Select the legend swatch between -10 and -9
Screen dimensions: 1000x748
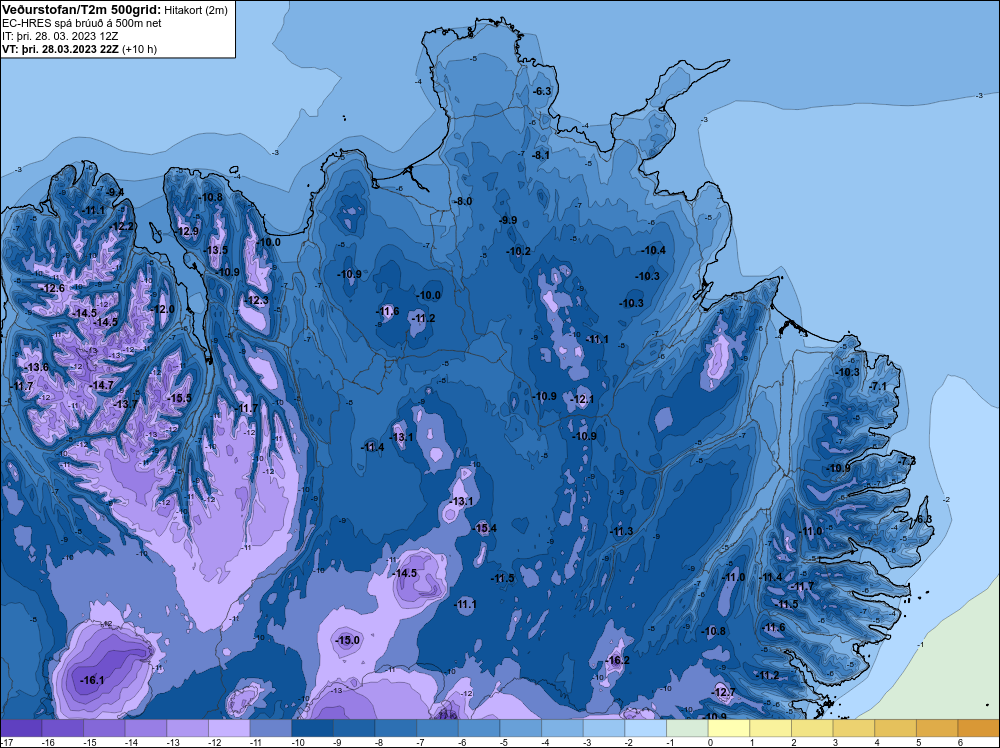(312, 728)
